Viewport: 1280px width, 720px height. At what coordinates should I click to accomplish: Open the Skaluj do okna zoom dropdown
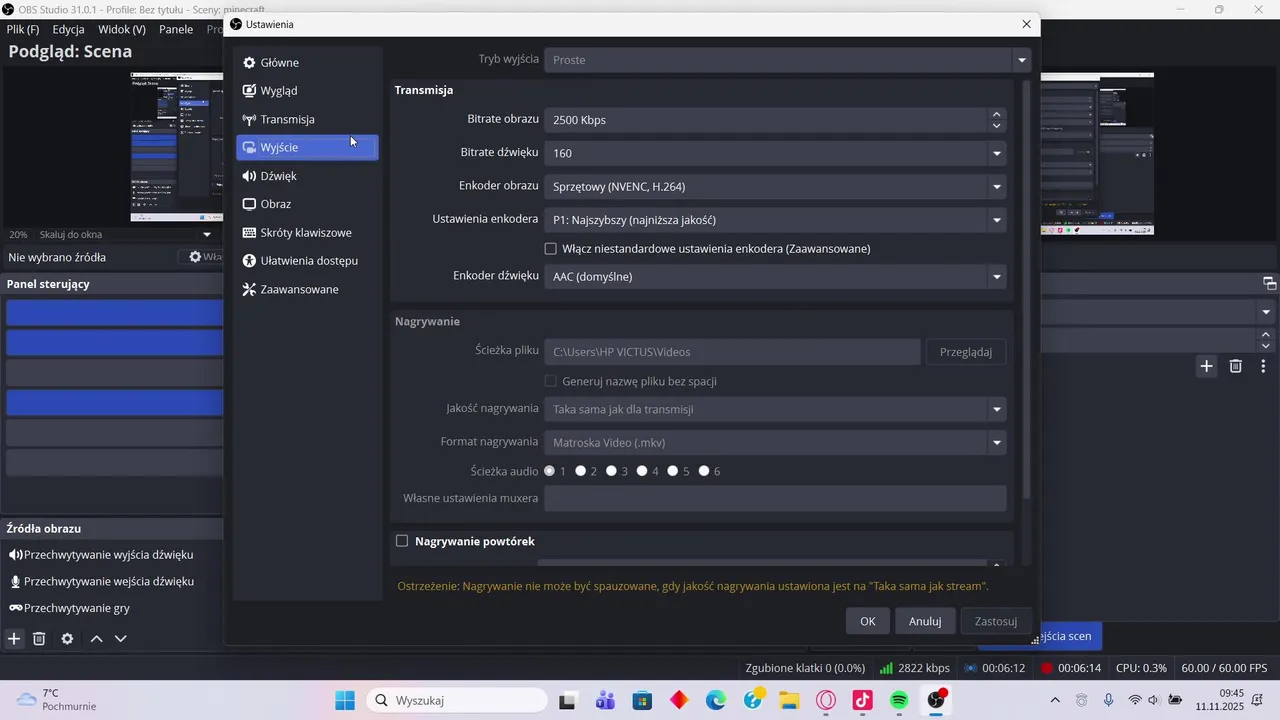(126, 234)
